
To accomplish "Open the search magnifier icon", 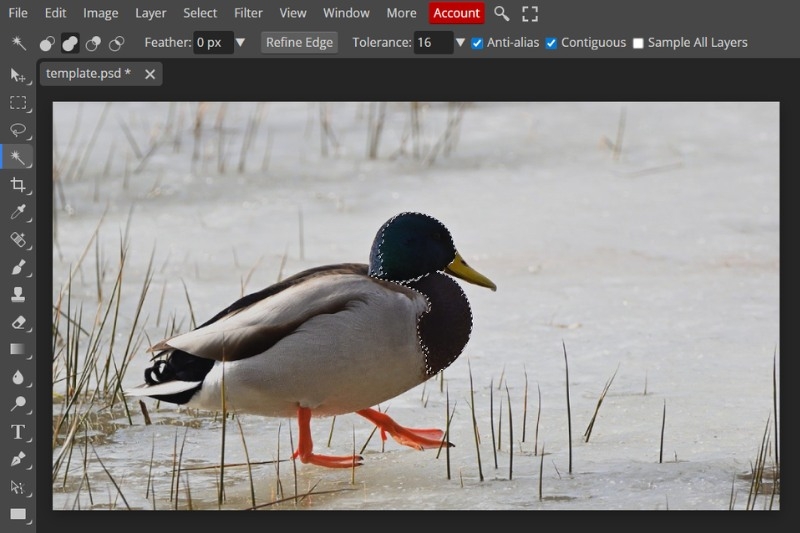I will (502, 14).
